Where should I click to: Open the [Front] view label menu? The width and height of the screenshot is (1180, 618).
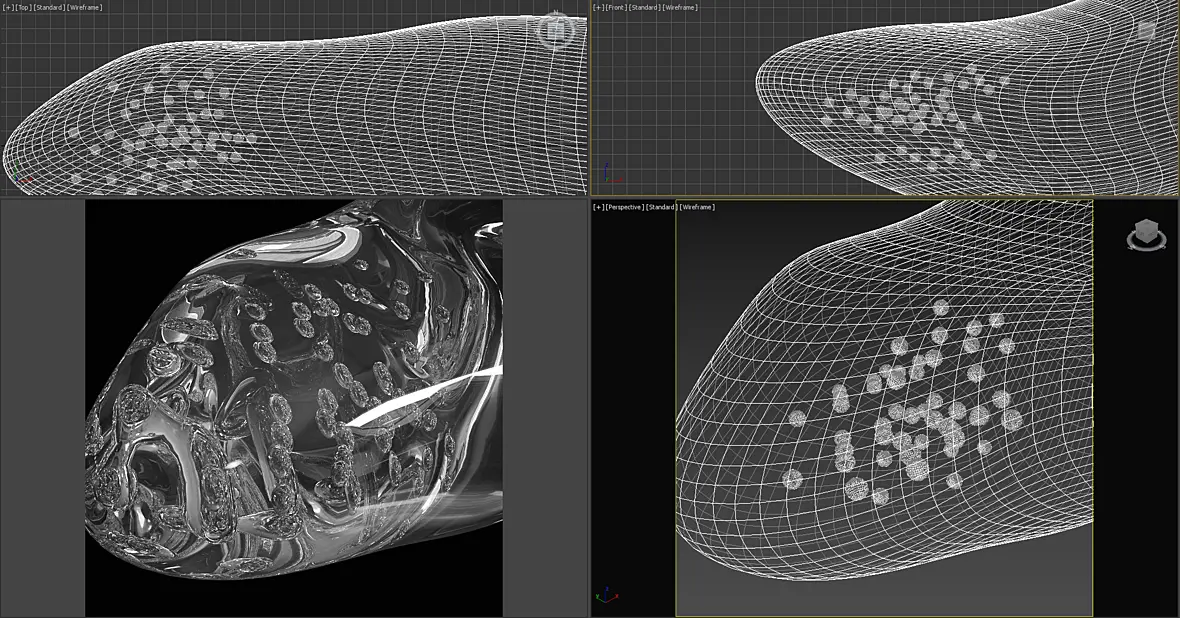pos(616,8)
